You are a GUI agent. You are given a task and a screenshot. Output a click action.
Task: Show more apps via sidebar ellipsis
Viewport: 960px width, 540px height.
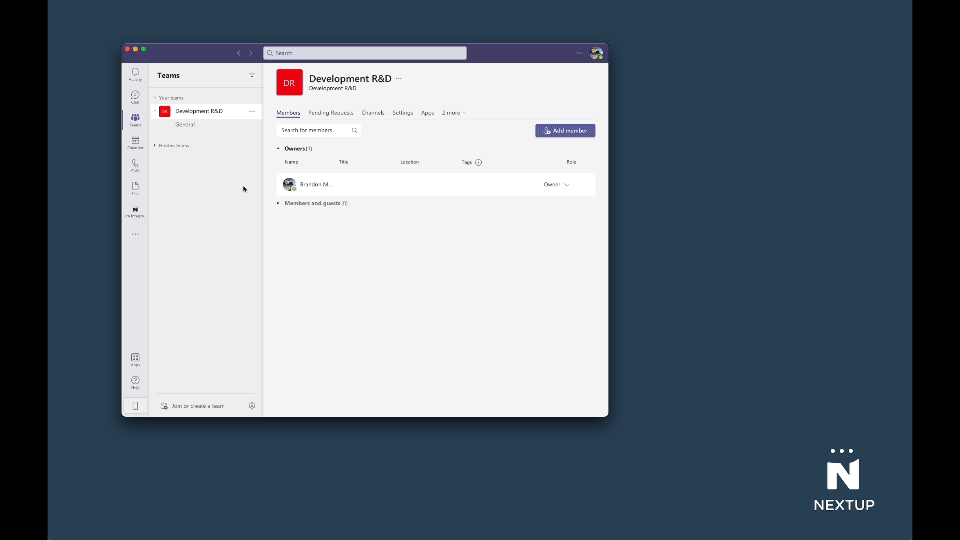(135, 234)
